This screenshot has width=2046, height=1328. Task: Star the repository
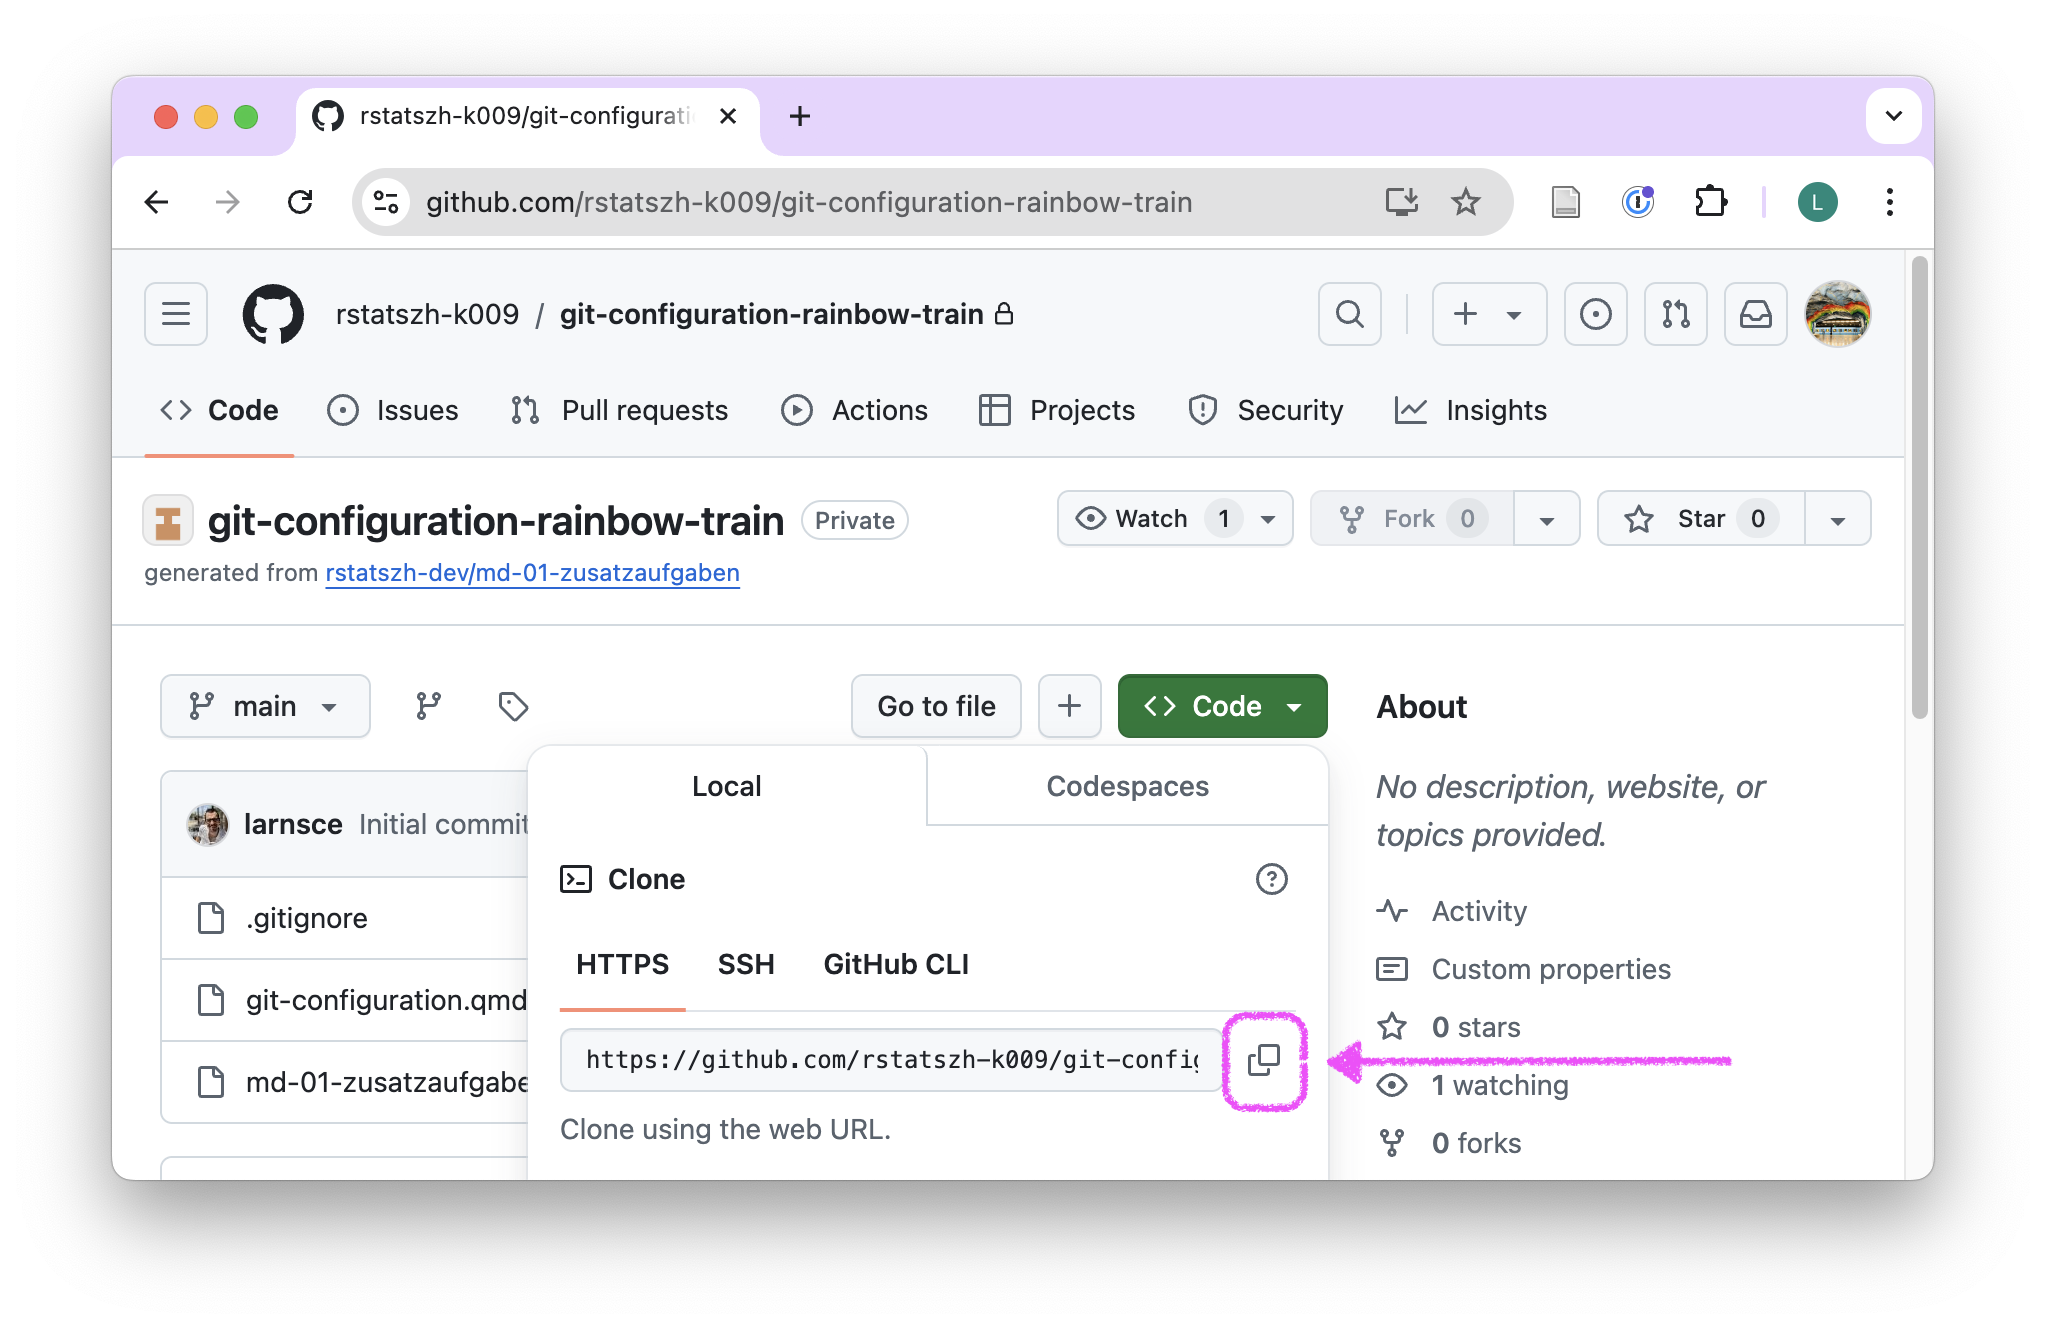point(1701,519)
